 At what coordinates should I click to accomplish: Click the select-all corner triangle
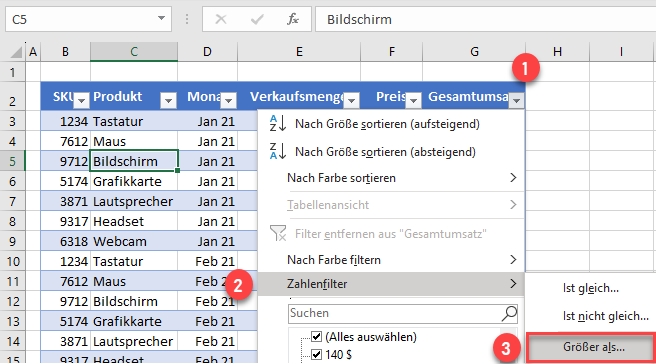click(x=16, y=52)
